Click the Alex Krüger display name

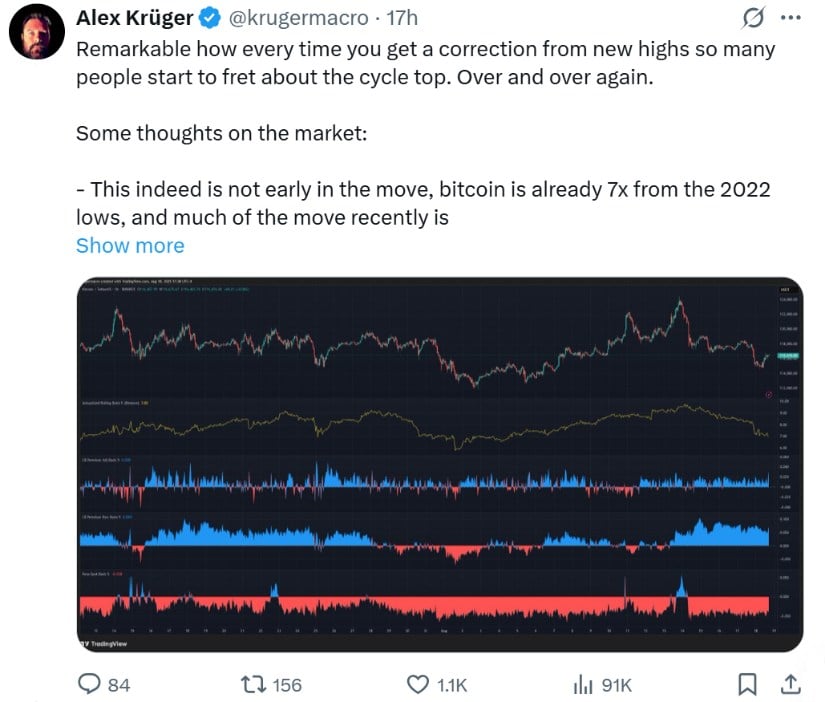[x=135, y=18]
